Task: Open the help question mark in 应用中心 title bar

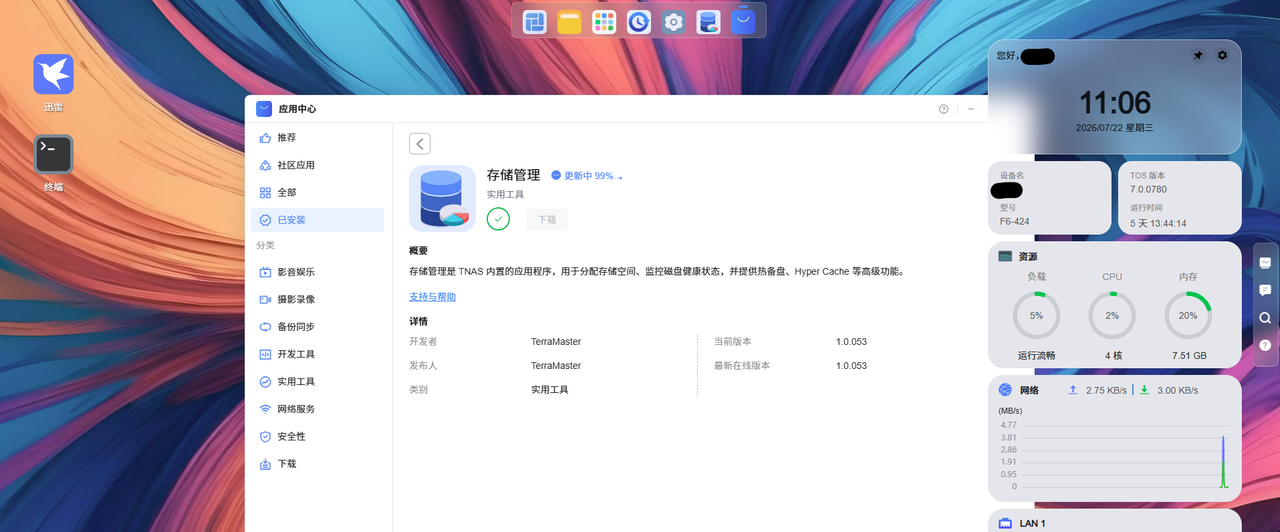Action: [943, 109]
